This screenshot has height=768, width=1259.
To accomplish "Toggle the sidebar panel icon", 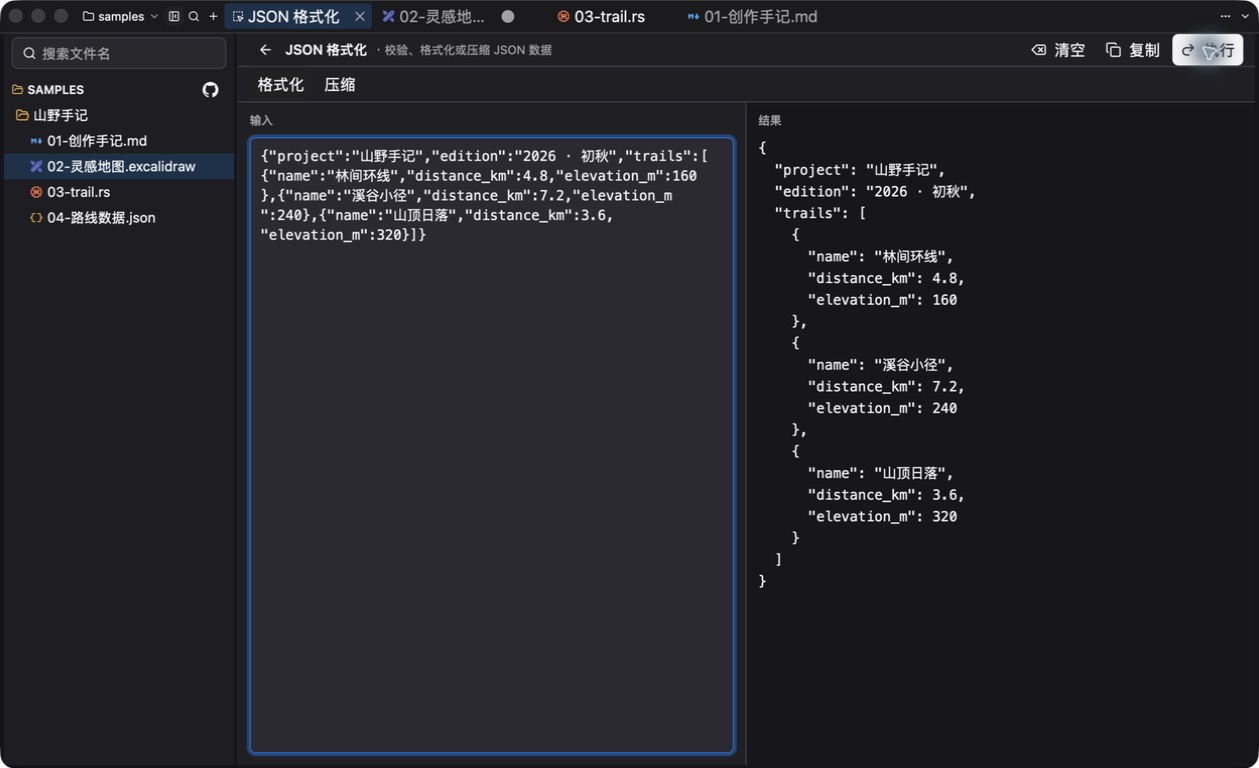I will click(x=174, y=17).
